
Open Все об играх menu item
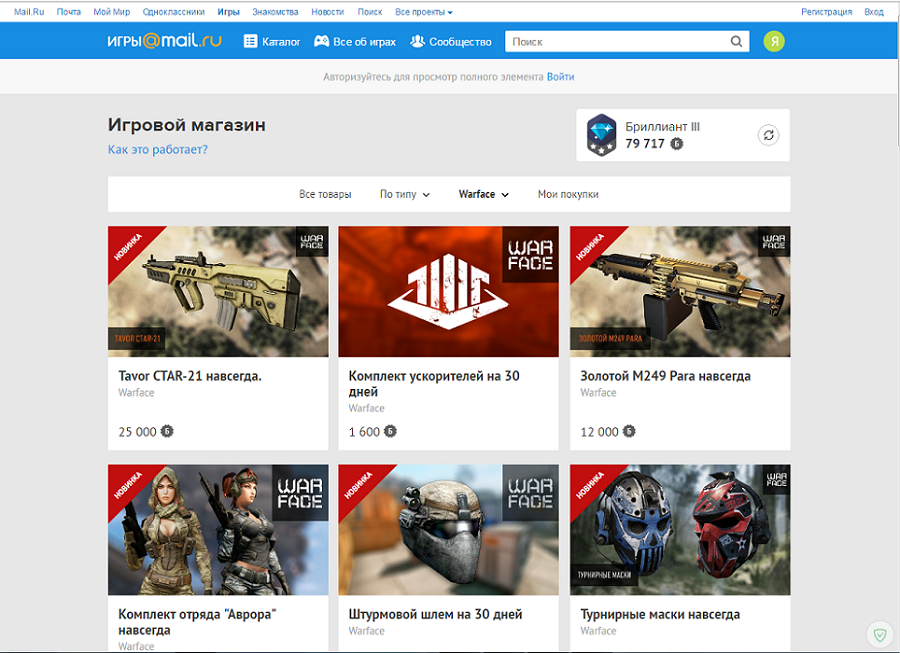click(355, 41)
